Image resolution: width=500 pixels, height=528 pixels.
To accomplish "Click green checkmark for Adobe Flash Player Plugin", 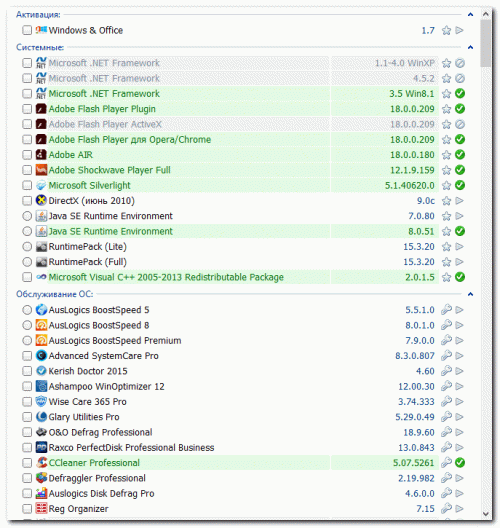I will (460, 109).
